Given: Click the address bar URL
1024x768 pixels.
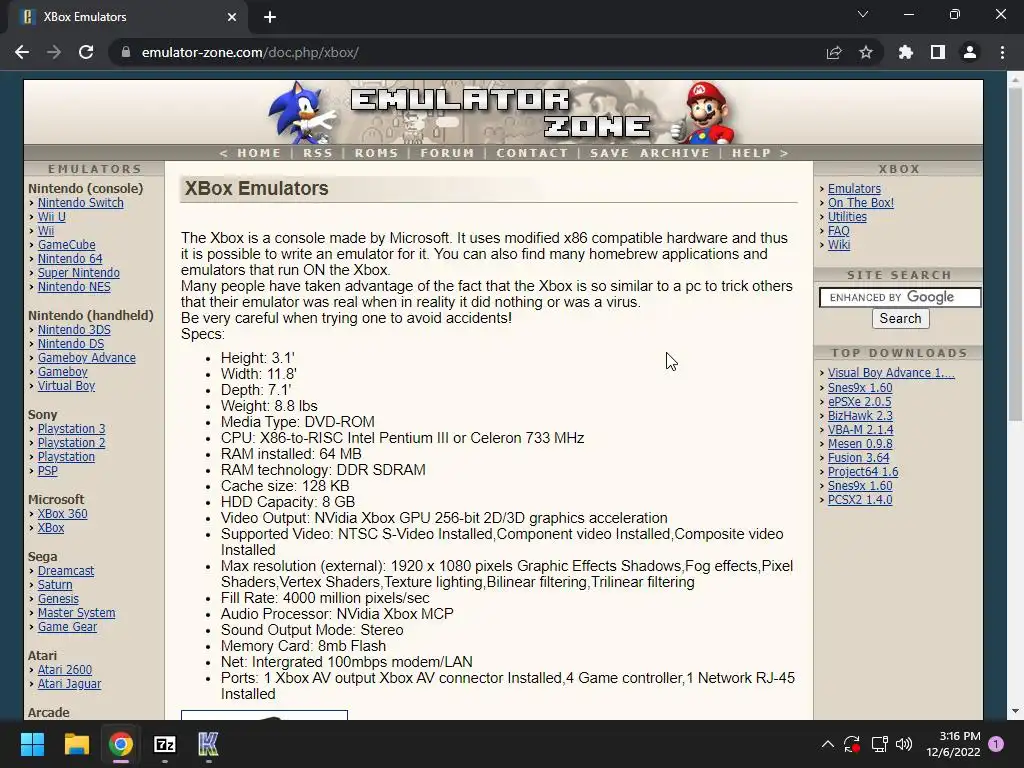Looking at the screenshot, I should click(x=250, y=52).
